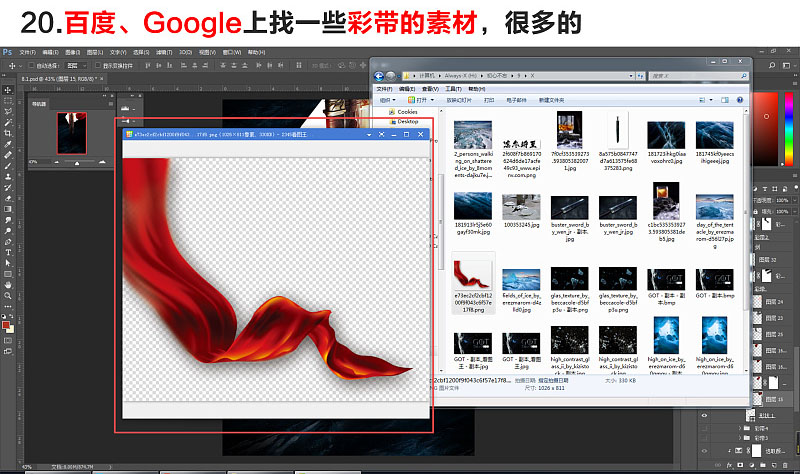Open the Desktop folder in Explorer tree
Screen dimensions: 800x474
click(403, 121)
